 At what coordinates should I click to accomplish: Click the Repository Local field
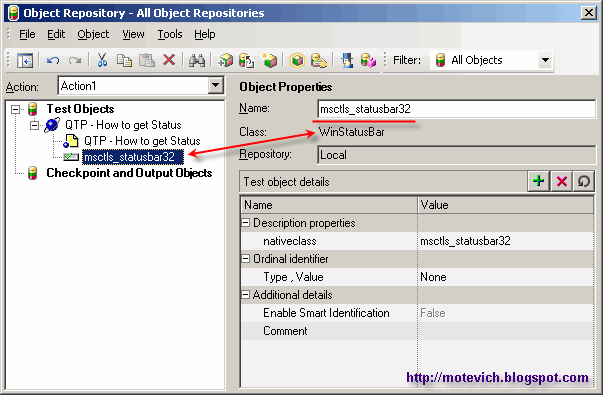coord(457,155)
